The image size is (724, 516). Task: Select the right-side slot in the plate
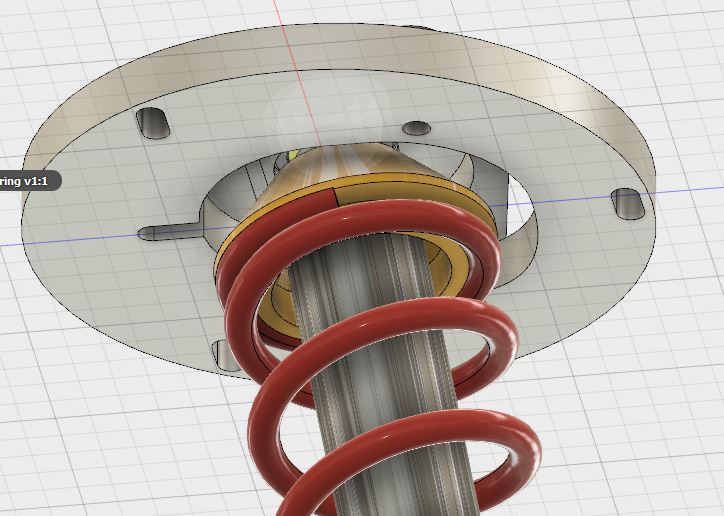627,203
